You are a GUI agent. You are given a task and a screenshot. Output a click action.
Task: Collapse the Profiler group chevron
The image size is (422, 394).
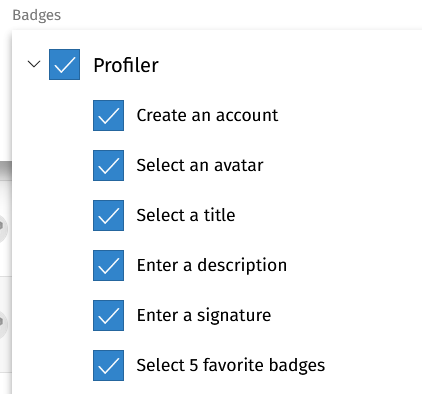pos(34,64)
